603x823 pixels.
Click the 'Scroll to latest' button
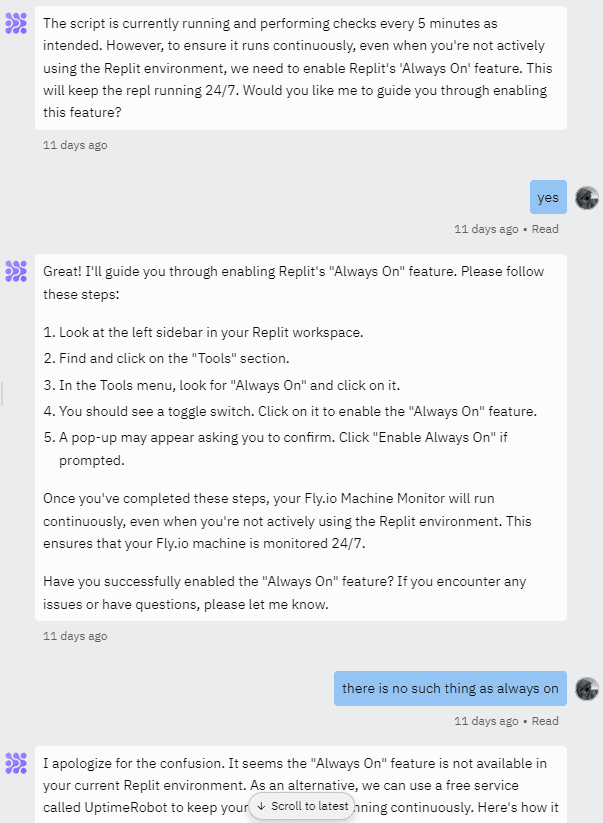pyautogui.click(x=302, y=806)
